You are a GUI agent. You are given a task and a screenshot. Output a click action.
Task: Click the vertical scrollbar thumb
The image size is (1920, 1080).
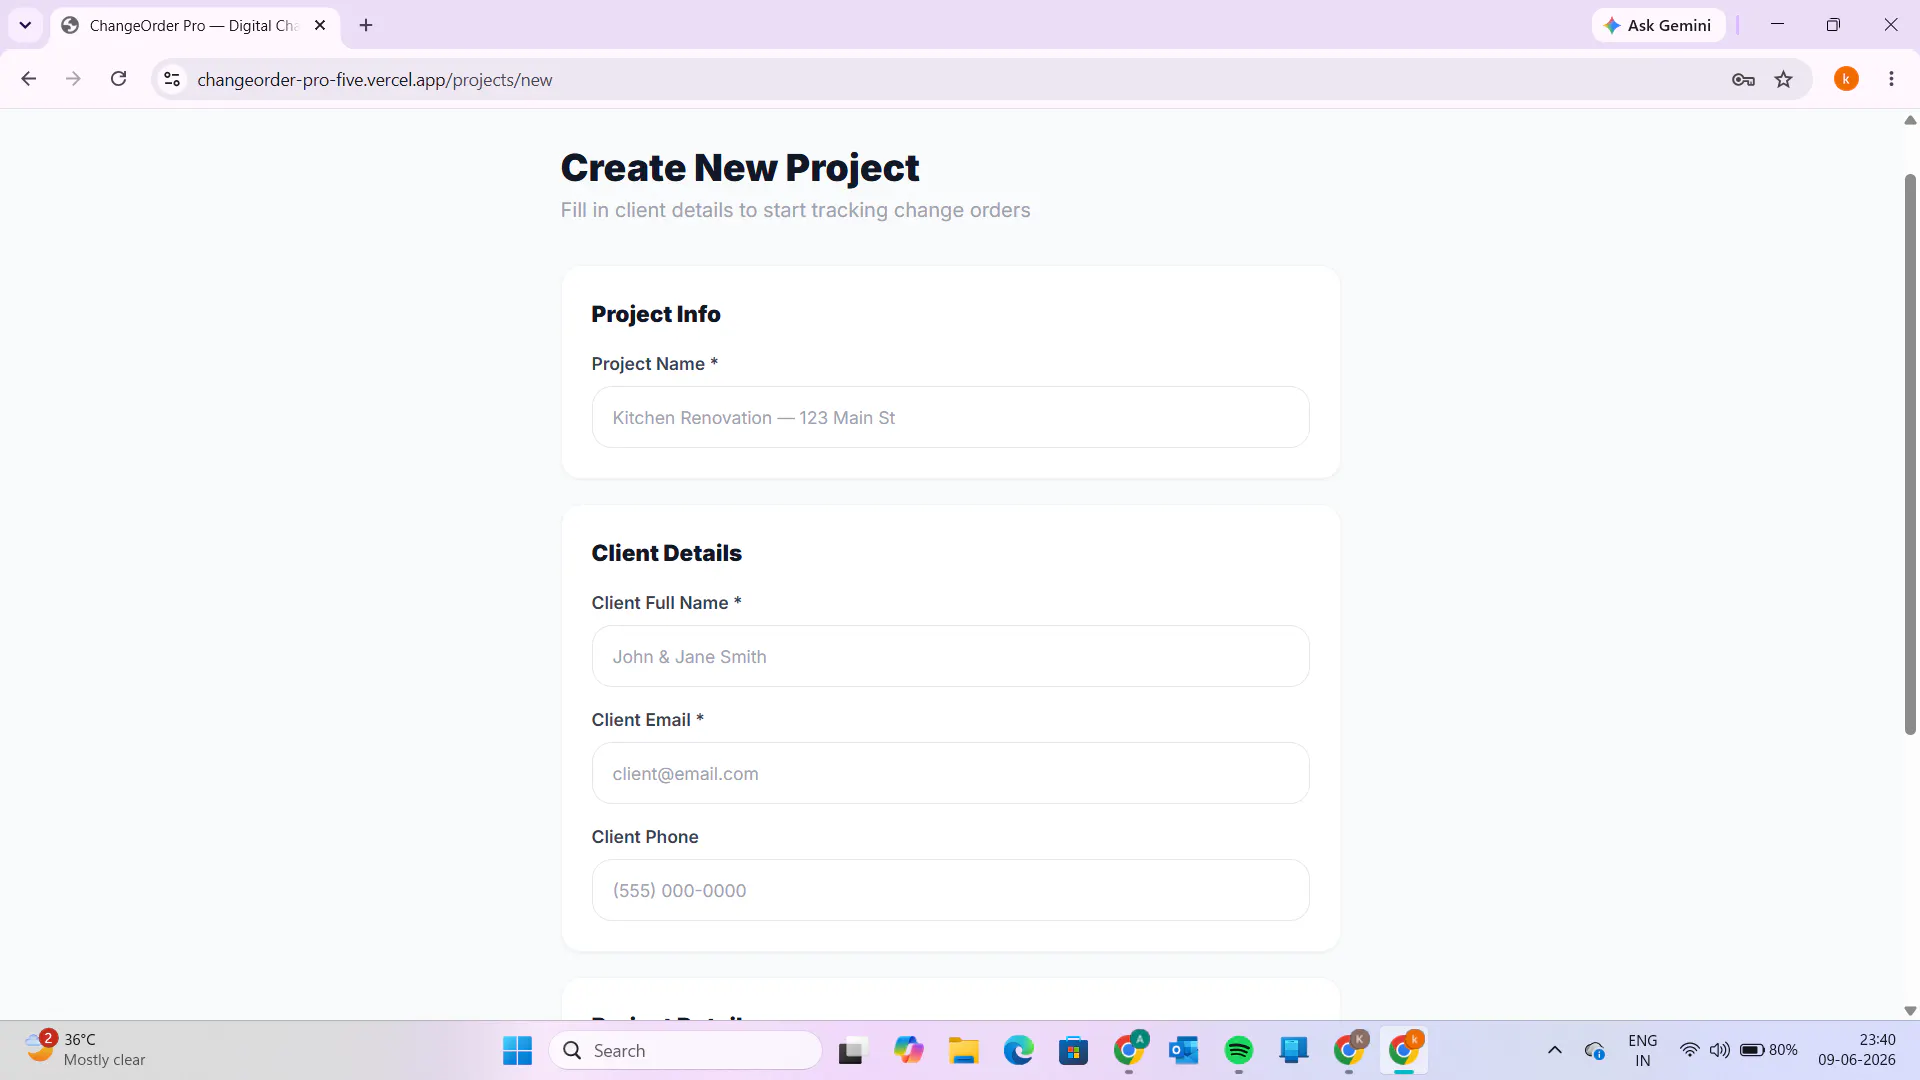click(1910, 454)
